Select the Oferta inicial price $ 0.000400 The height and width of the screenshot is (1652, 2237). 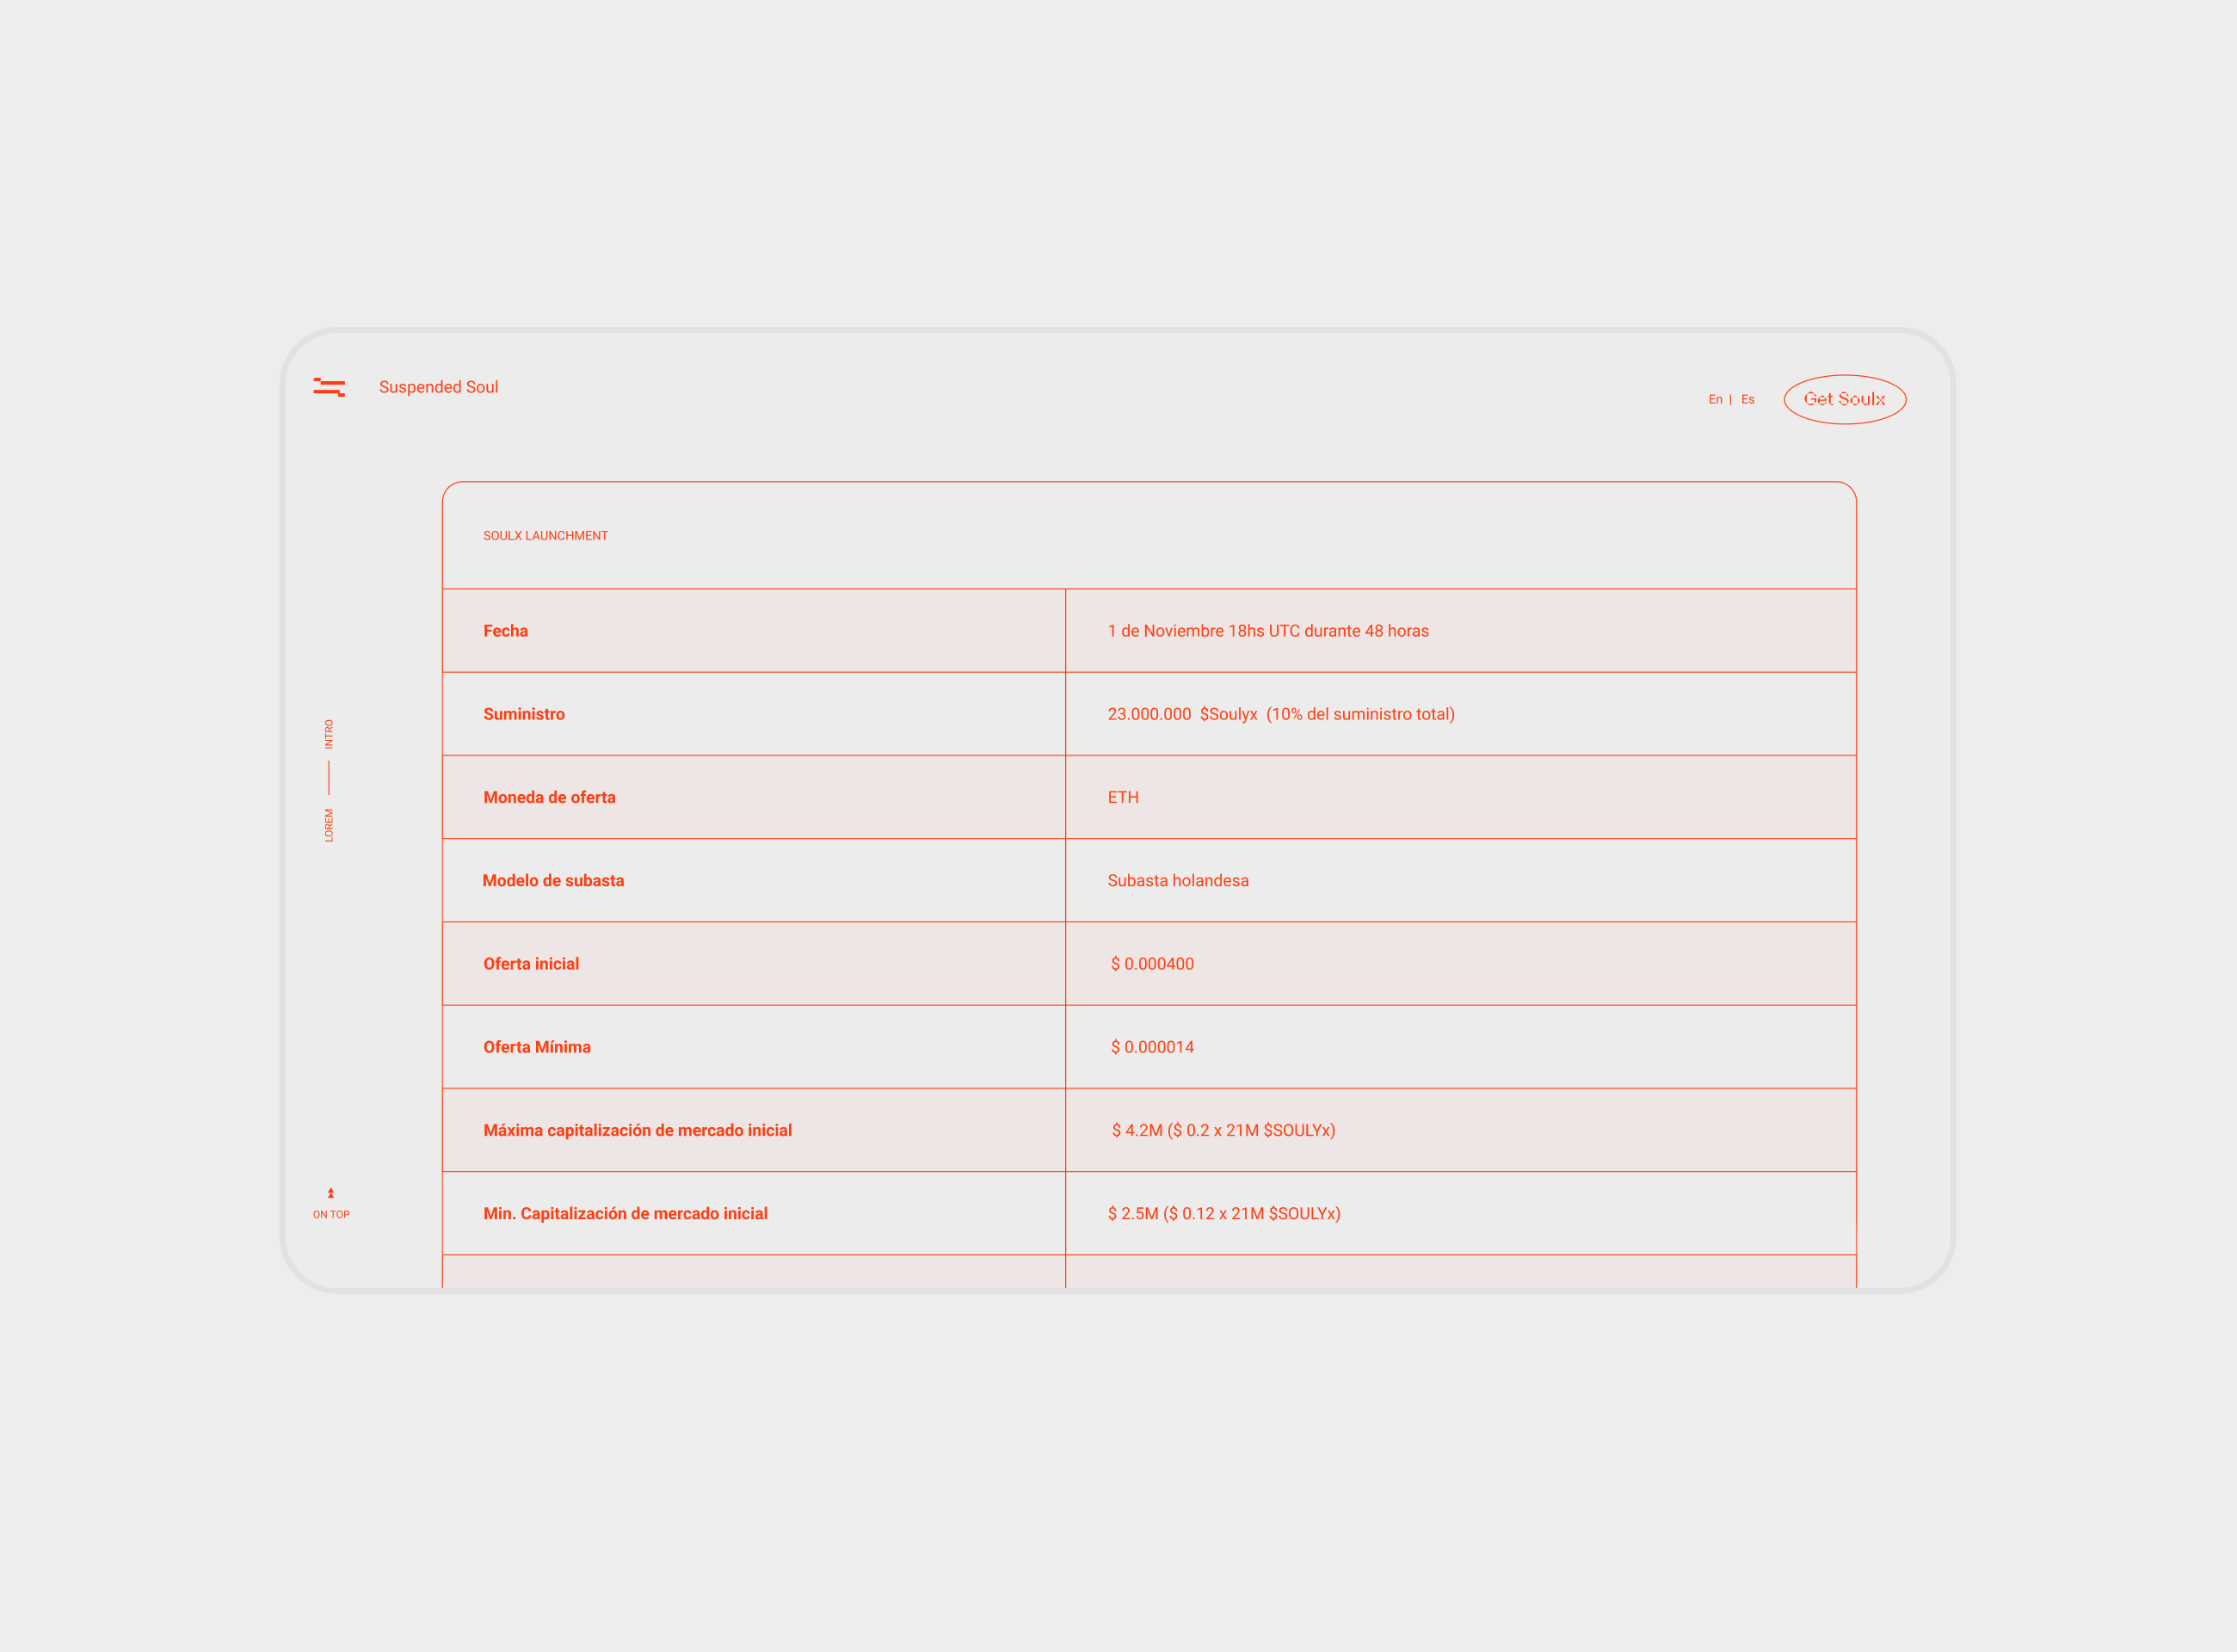click(x=1152, y=964)
